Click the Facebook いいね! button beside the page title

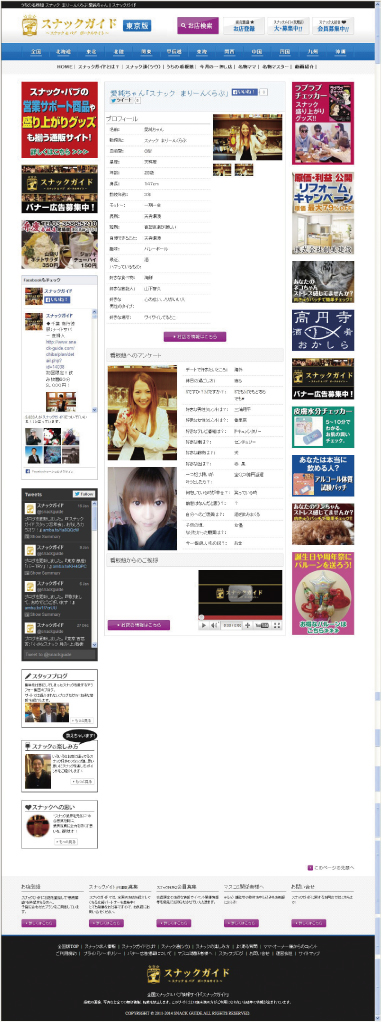click(245, 93)
